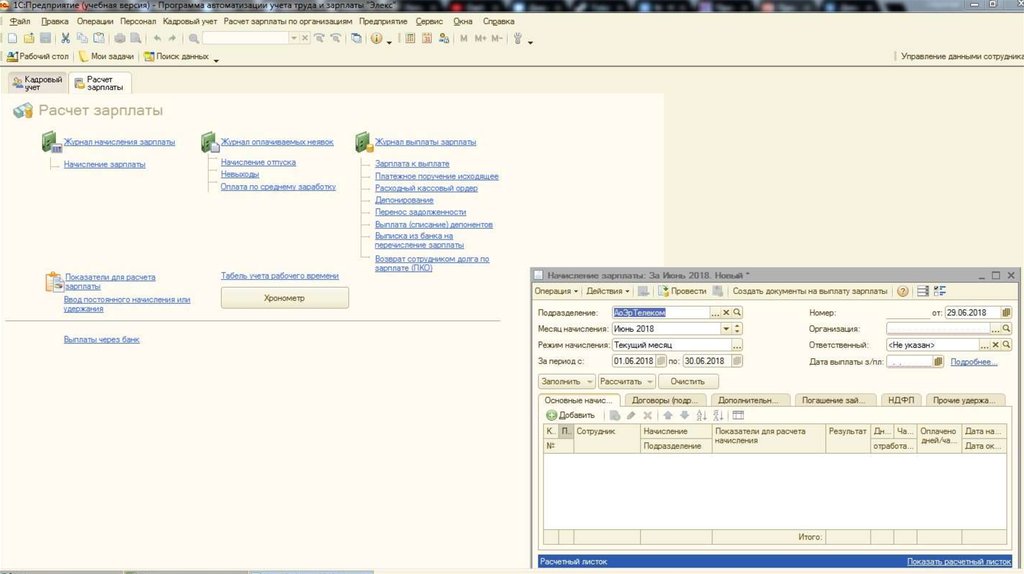The image size is (1024, 574).
Task: Switch to the Кадровый учет tab
Action: 38,83
